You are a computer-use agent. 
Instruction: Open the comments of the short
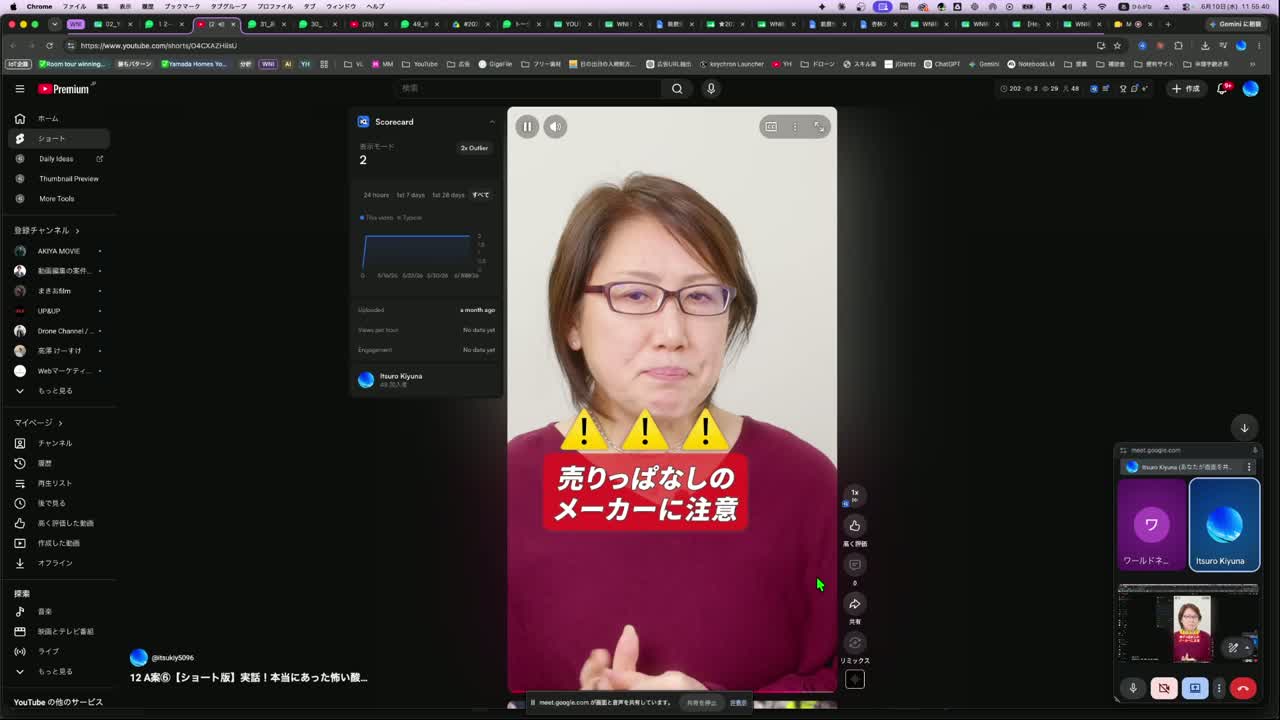[854, 564]
